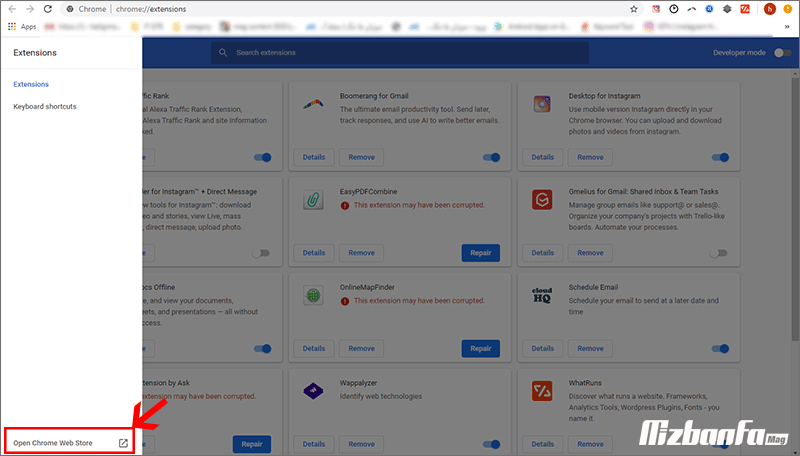This screenshot has height=456, width=800.
Task: Click the orange update icon at the far right of the toolbar
Action: tap(787, 9)
